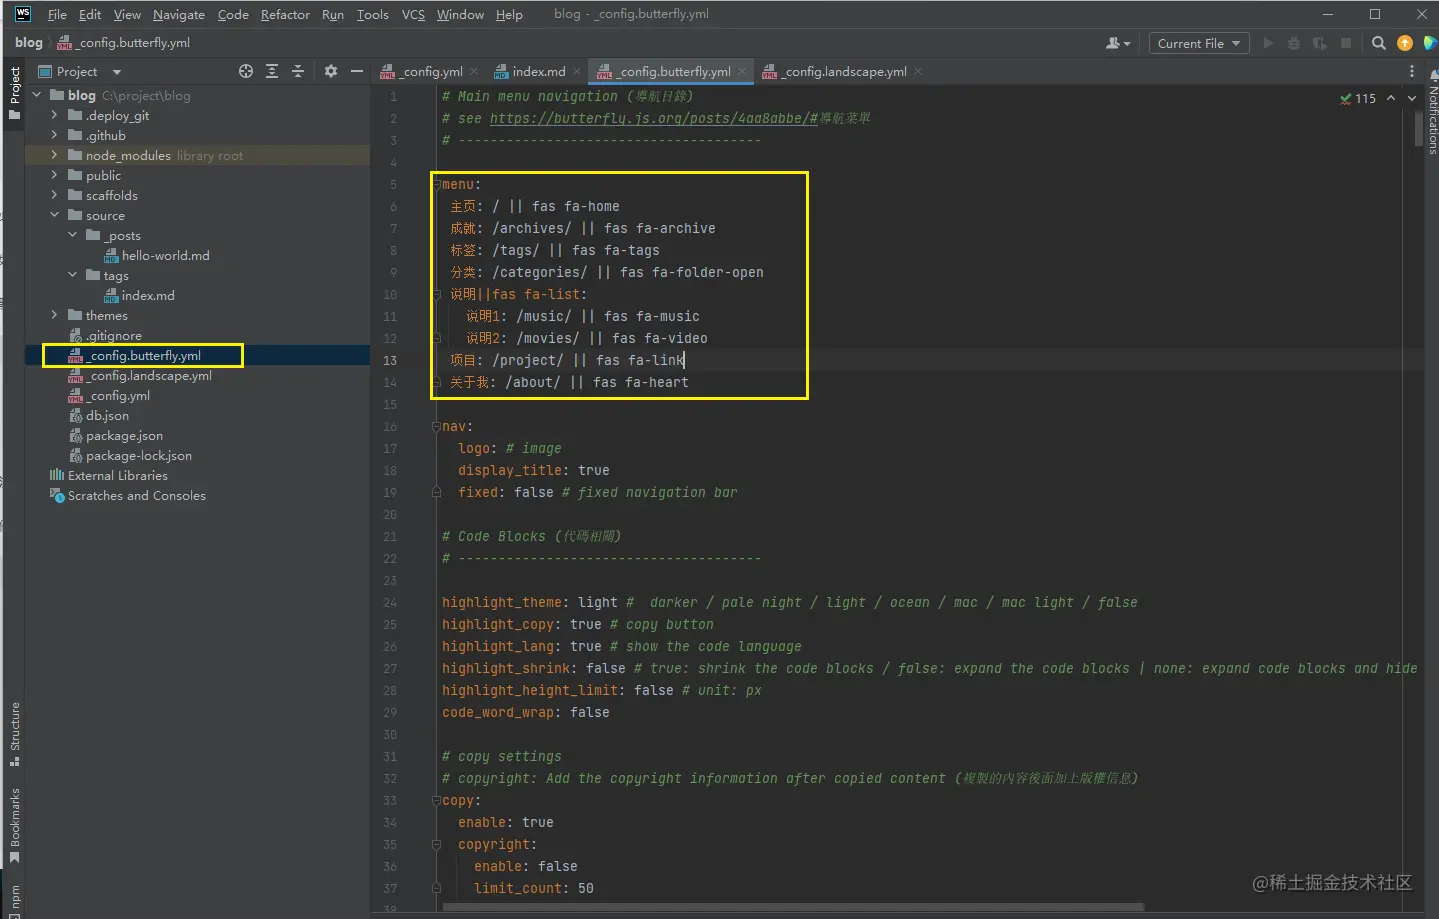Open the editor tabs three-dots menu
Screen dimensions: 1439x919
pos(1412,71)
